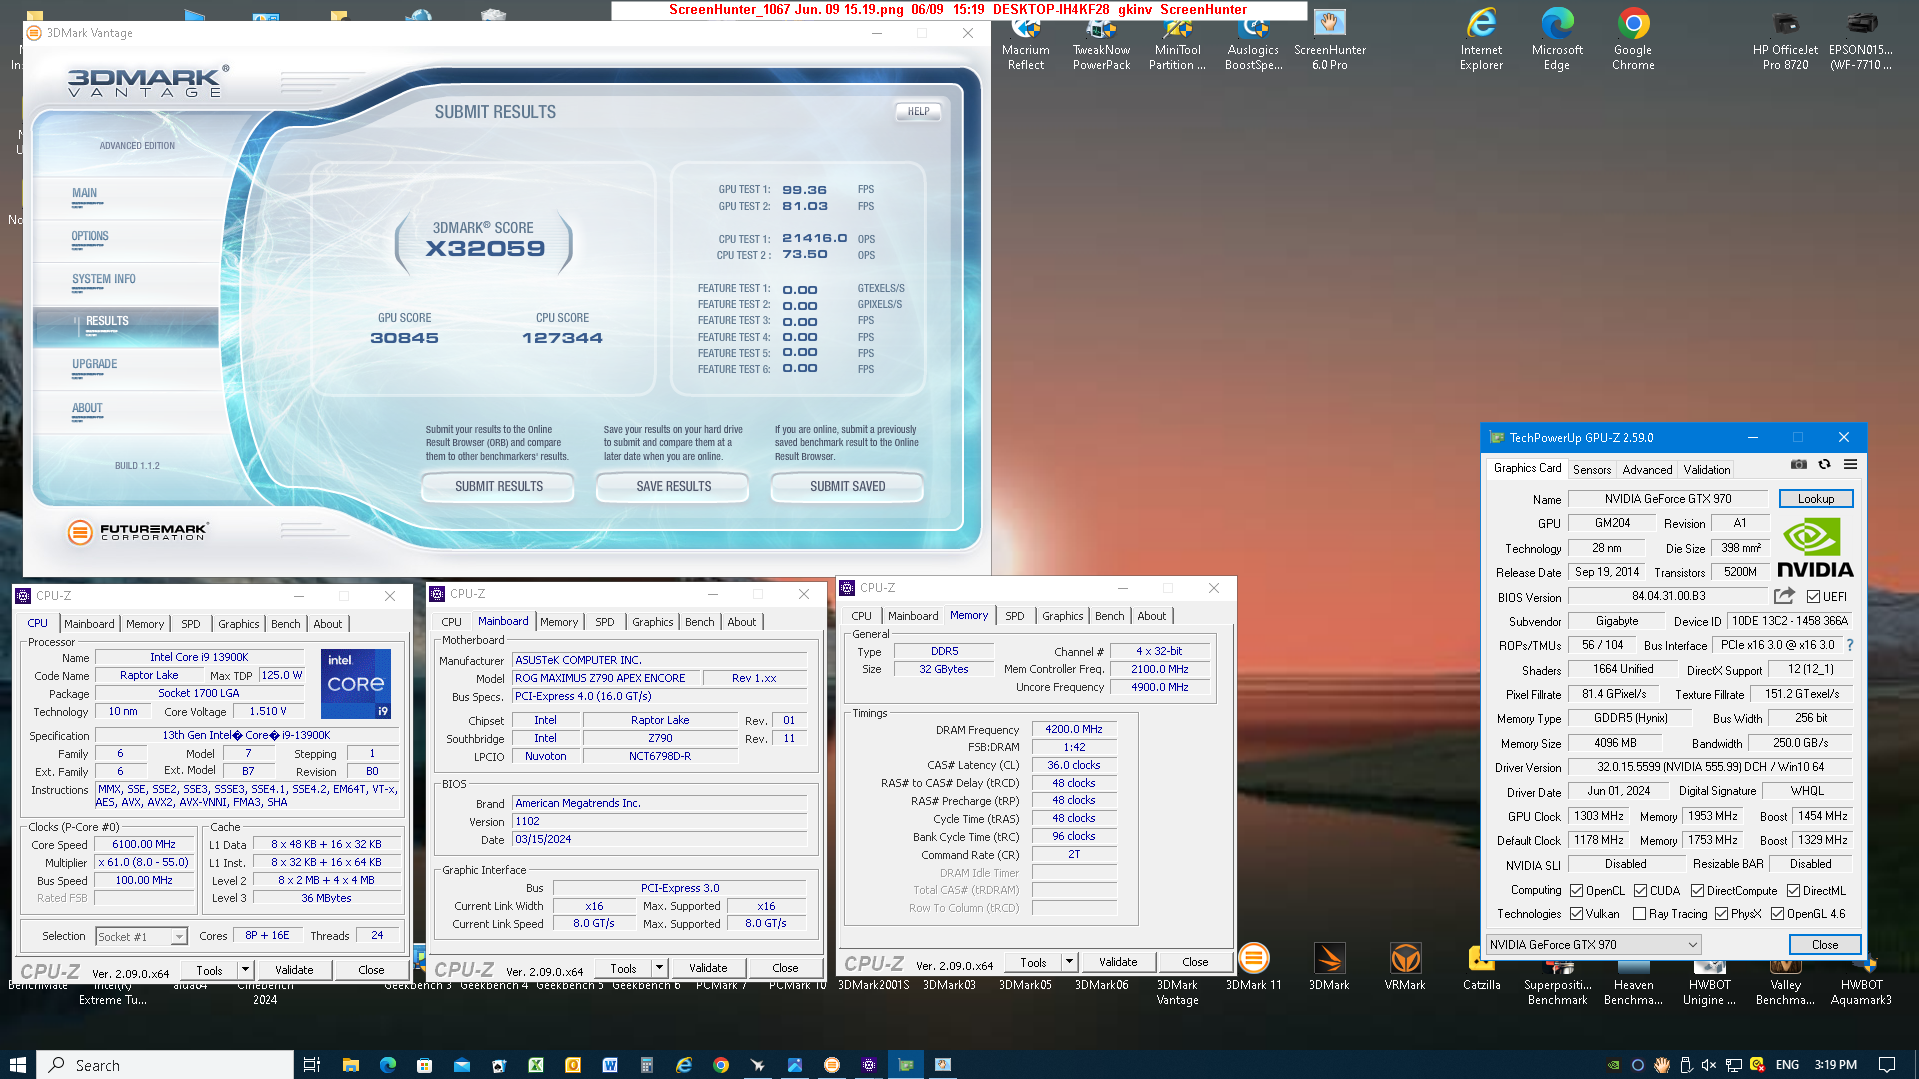The width and height of the screenshot is (1919, 1079).
Task: Open 3DMark 11 desktop icon
Action: click(x=1253, y=967)
